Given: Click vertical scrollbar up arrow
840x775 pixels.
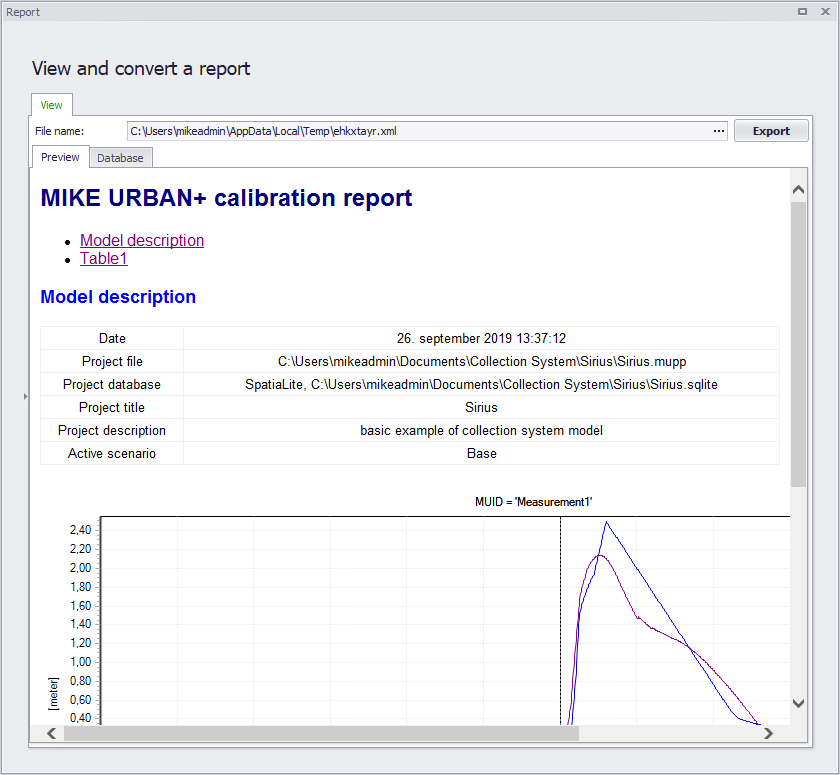Looking at the screenshot, I should [x=798, y=190].
